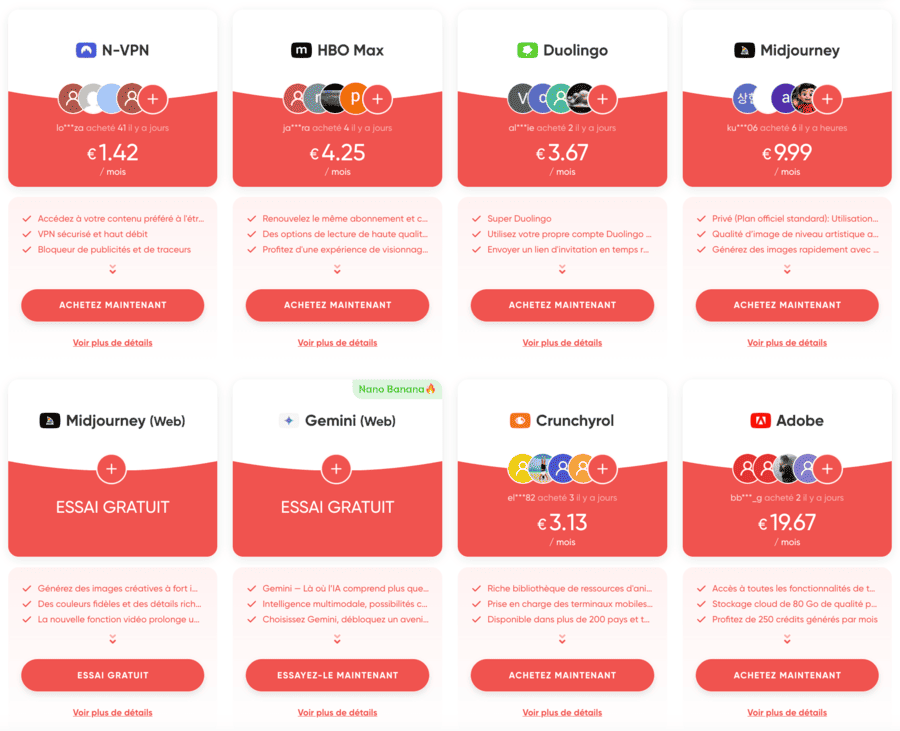Click the plus icon on the Gemini card
900x731 pixels.
point(336,469)
